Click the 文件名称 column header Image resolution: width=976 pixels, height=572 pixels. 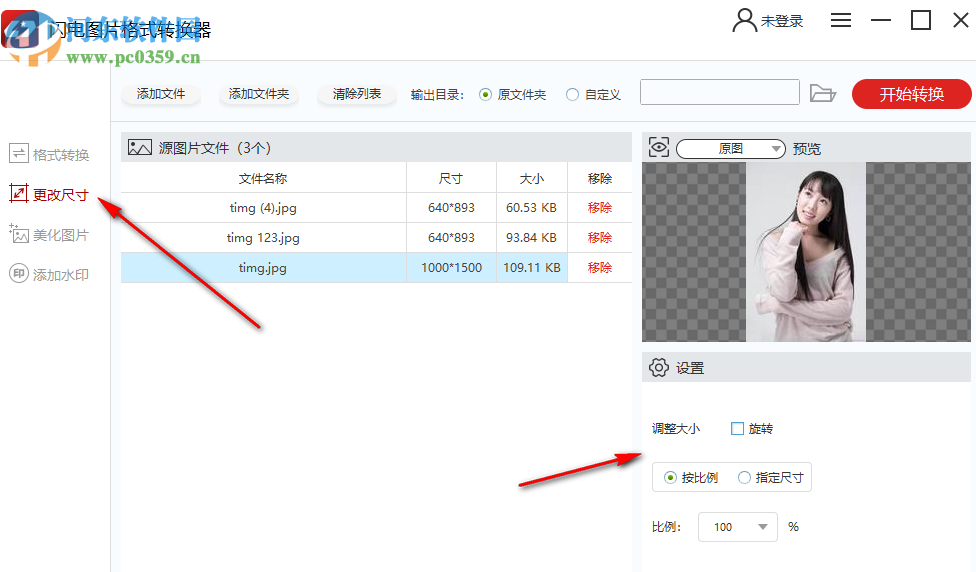coord(263,178)
